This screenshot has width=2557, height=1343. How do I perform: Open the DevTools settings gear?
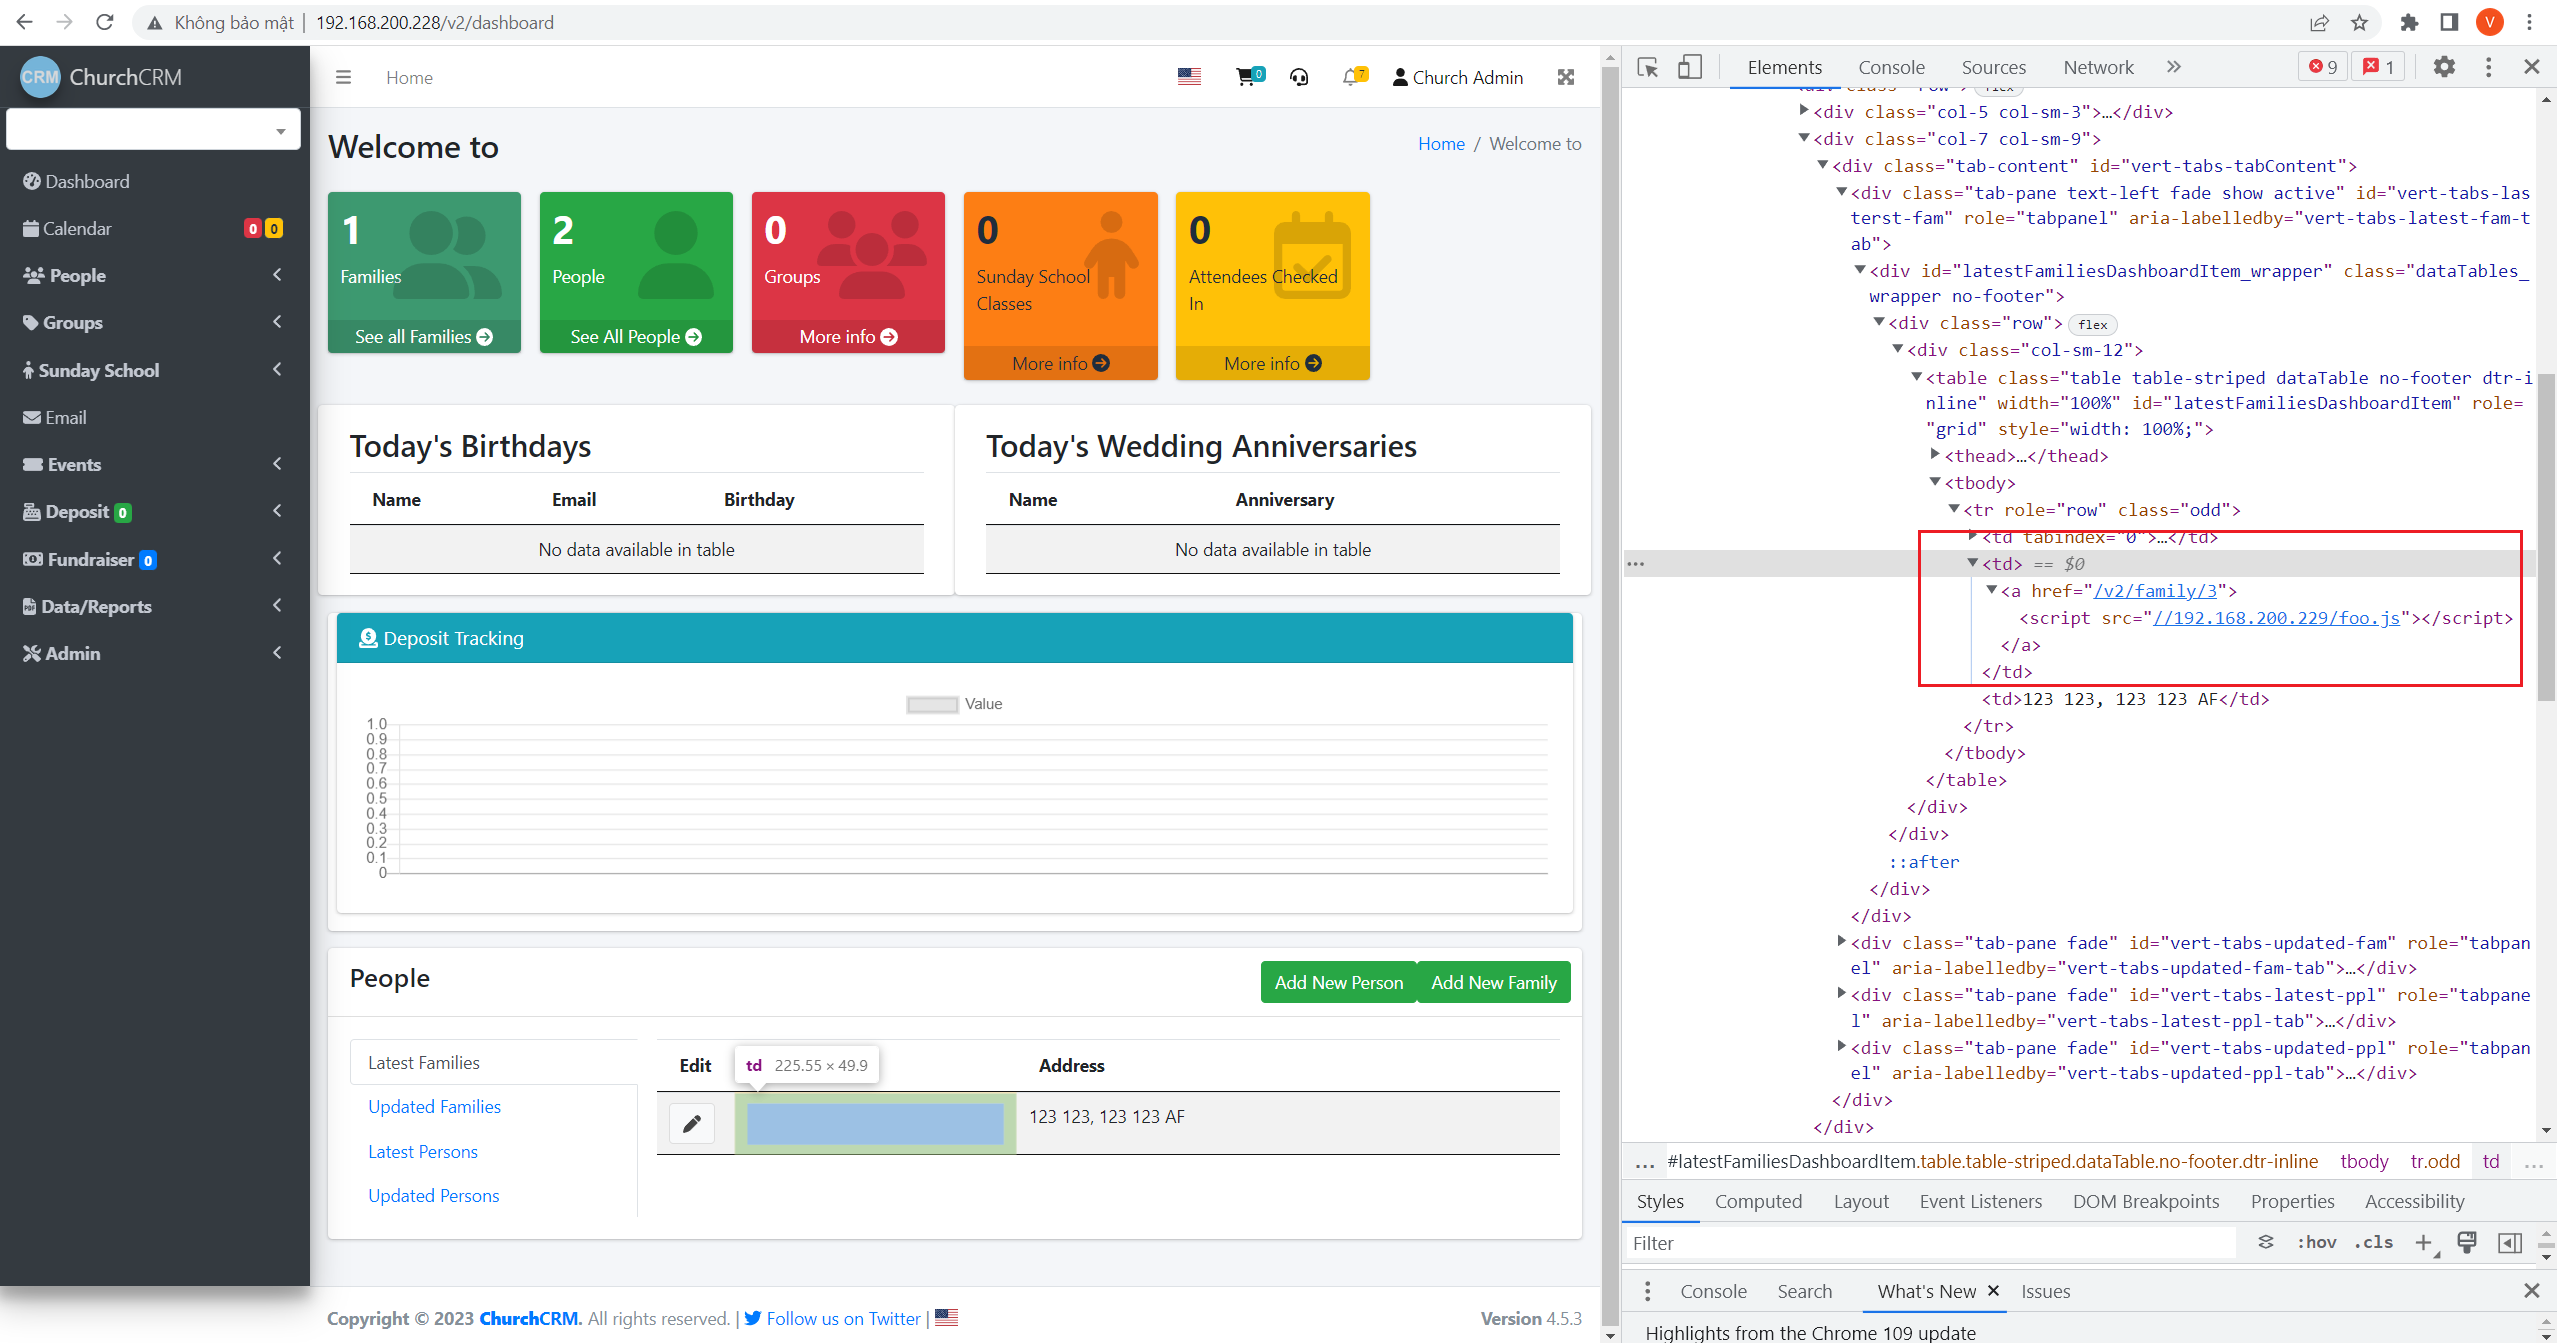point(2445,67)
